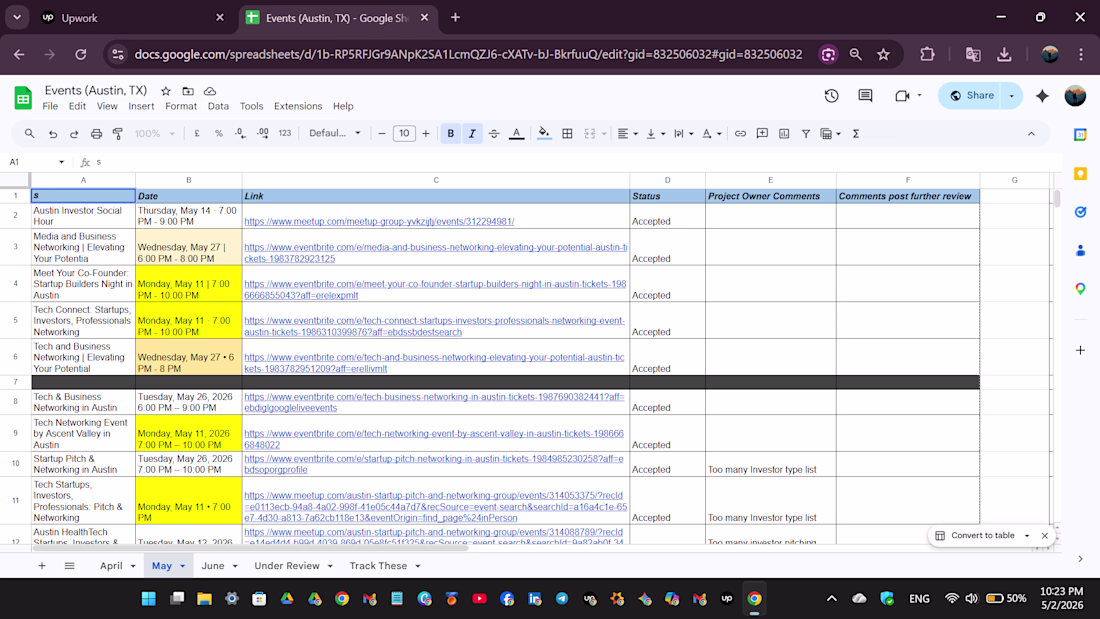Open the Gemini sparkle icon
The image size is (1100, 619).
tap(1042, 96)
